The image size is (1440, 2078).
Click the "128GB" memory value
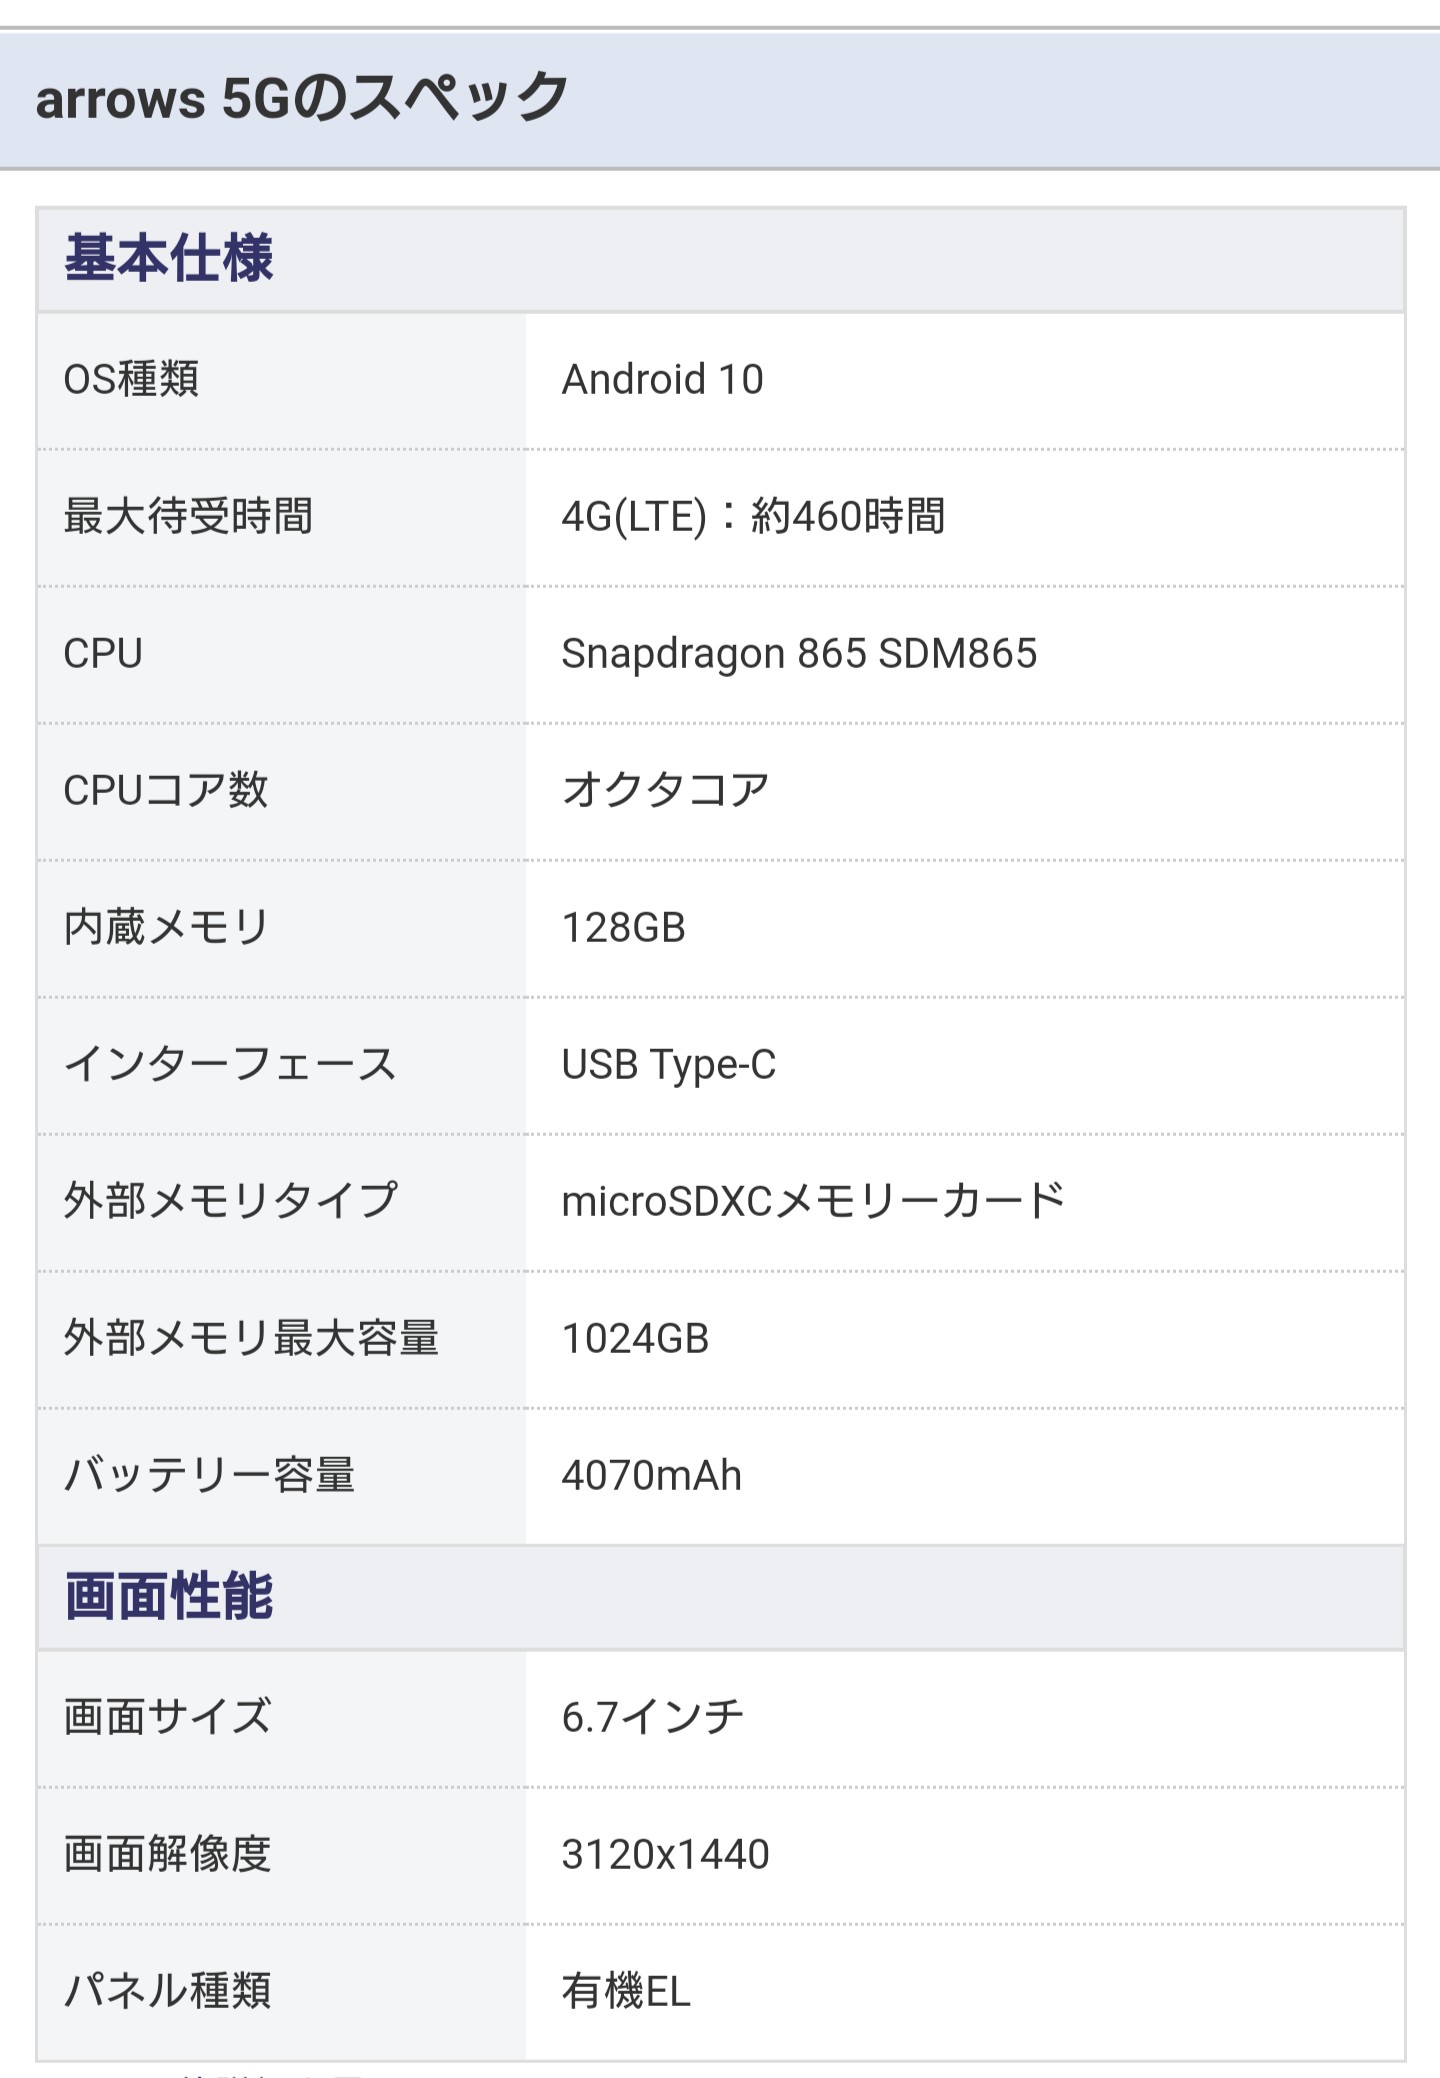click(623, 928)
